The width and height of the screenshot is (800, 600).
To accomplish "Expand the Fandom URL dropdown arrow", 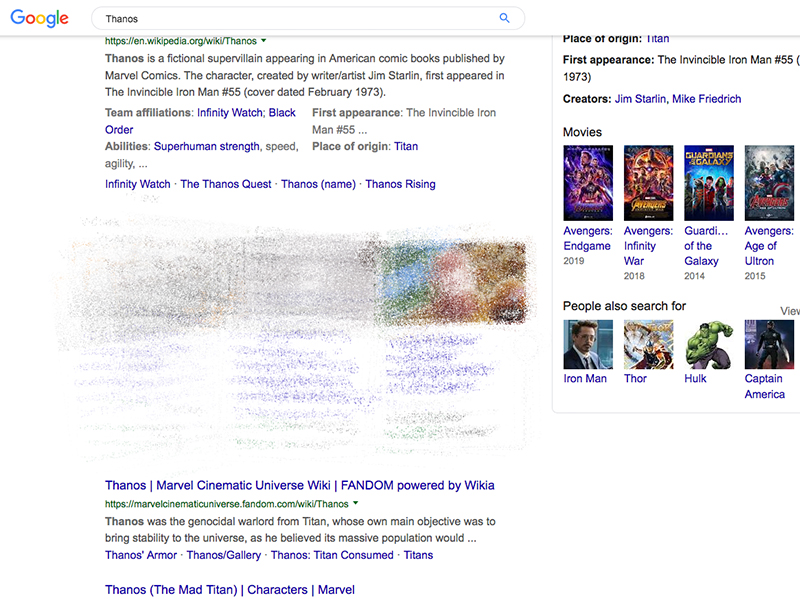I will 356,504.
